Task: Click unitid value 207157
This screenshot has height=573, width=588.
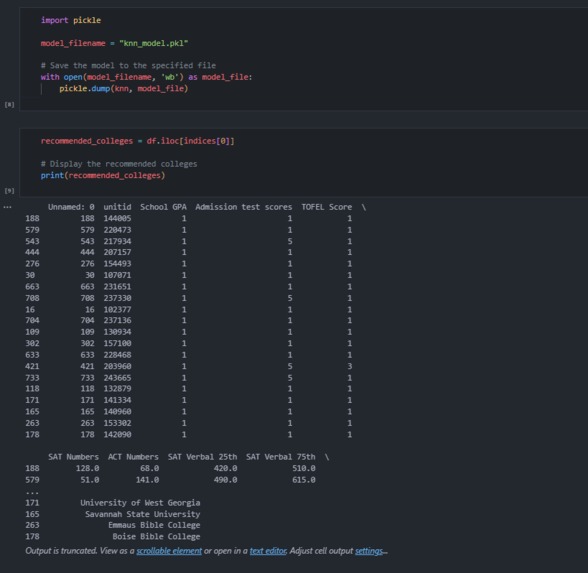Action: coord(117,252)
